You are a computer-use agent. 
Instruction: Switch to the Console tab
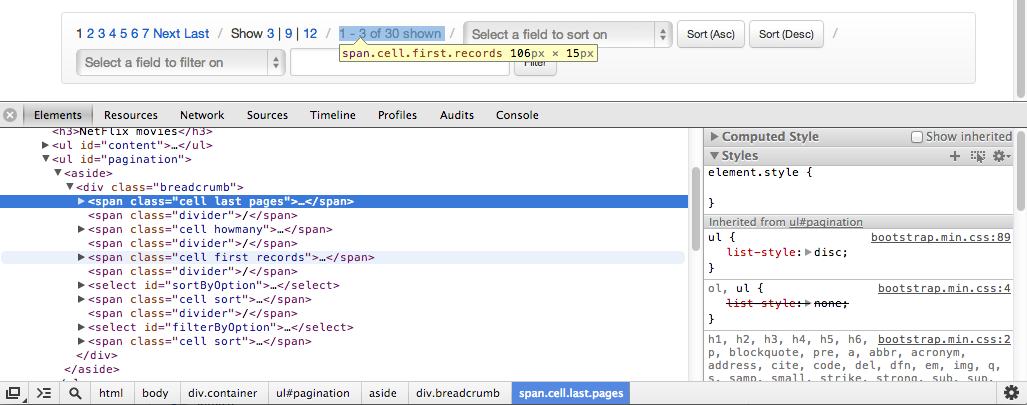click(517, 115)
